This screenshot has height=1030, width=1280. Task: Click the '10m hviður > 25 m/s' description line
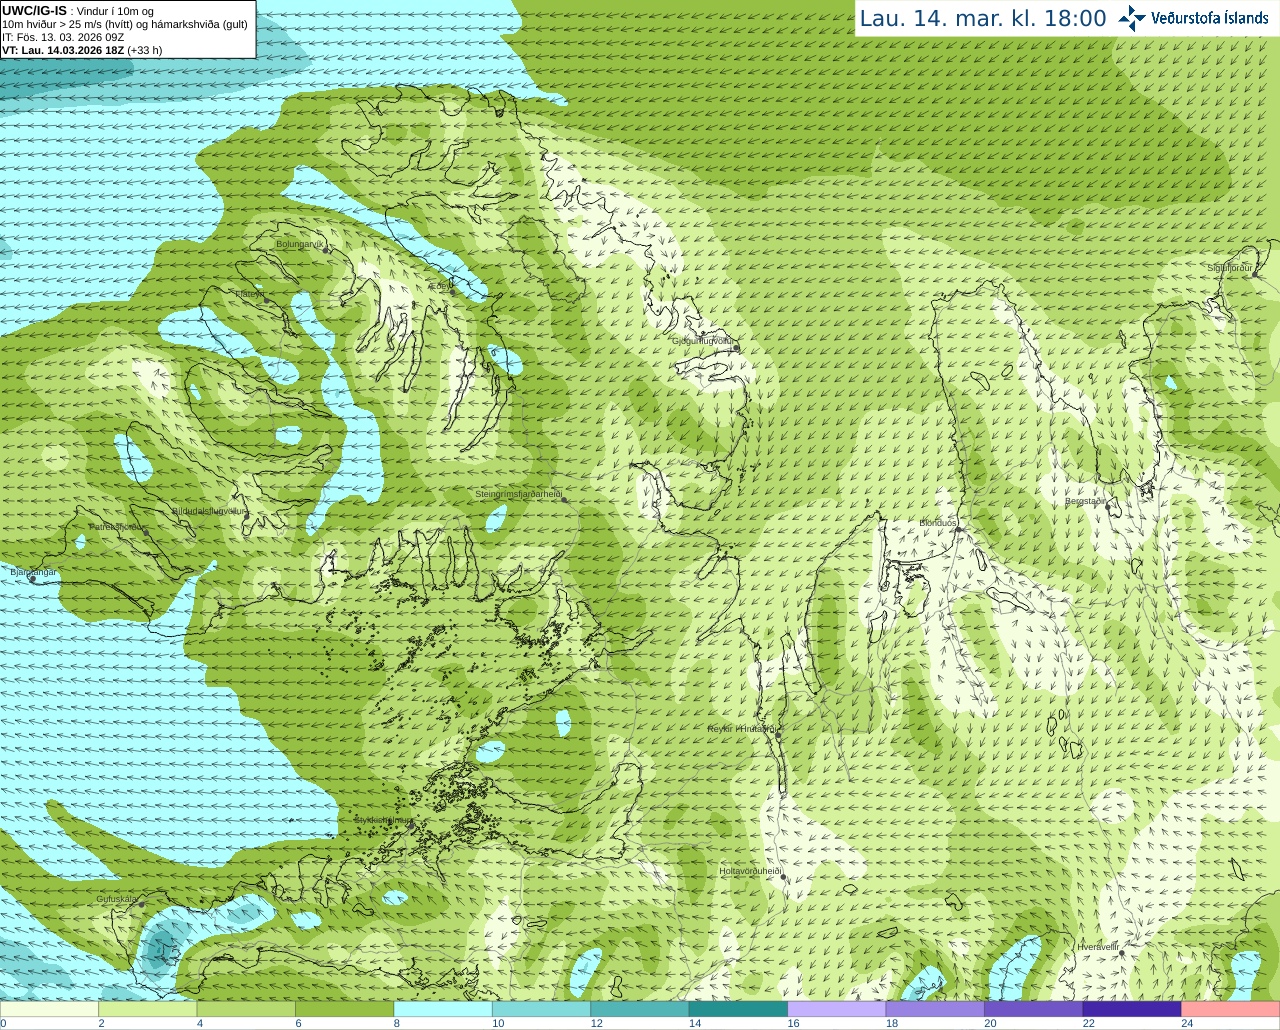[125, 24]
